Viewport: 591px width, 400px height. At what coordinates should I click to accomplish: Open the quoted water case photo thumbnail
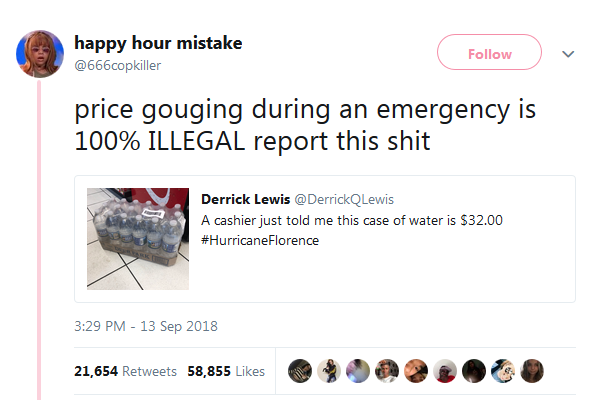pyautogui.click(x=138, y=239)
